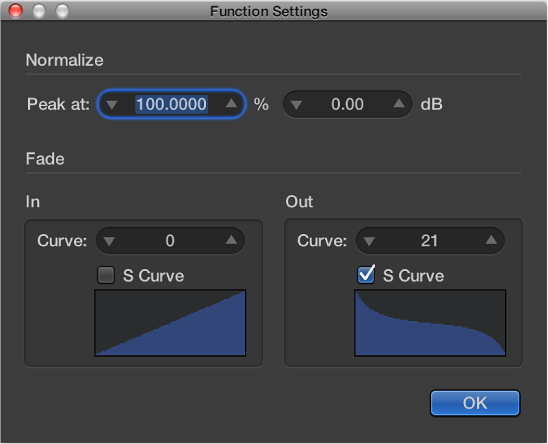
Task: Click the Fade In 'S Curve' label text
Action: point(153,276)
